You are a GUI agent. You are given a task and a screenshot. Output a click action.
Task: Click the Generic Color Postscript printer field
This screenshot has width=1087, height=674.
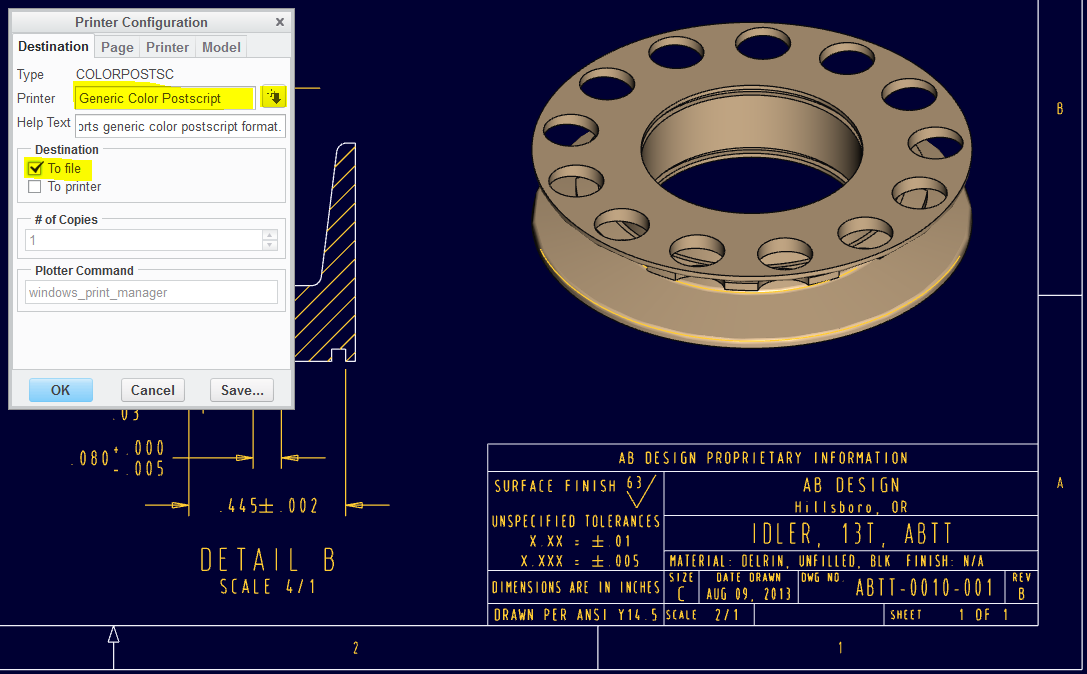165,98
